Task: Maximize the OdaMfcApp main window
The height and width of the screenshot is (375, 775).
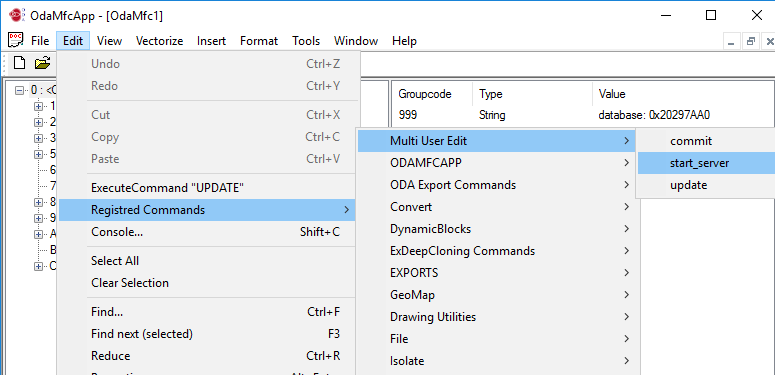Action: coord(711,15)
